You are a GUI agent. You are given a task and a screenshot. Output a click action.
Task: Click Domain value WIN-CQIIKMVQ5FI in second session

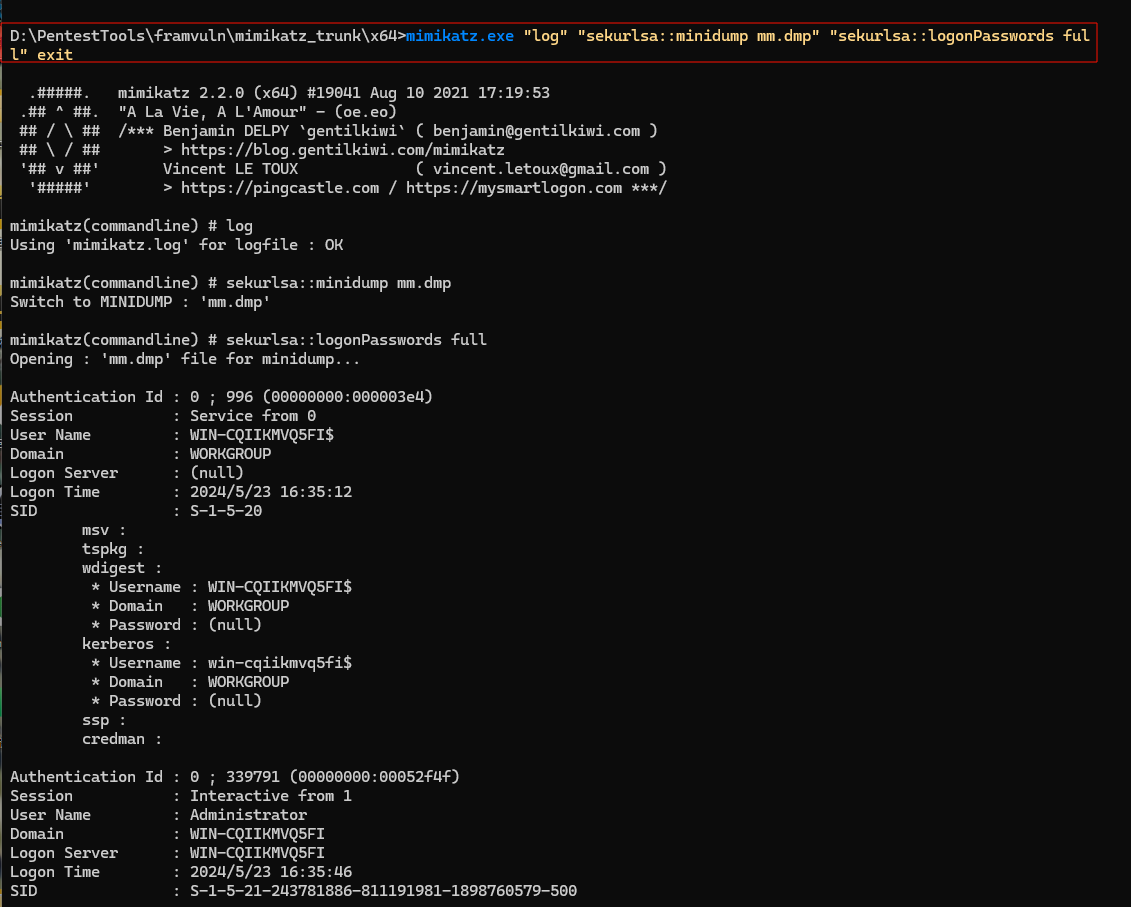click(257, 834)
